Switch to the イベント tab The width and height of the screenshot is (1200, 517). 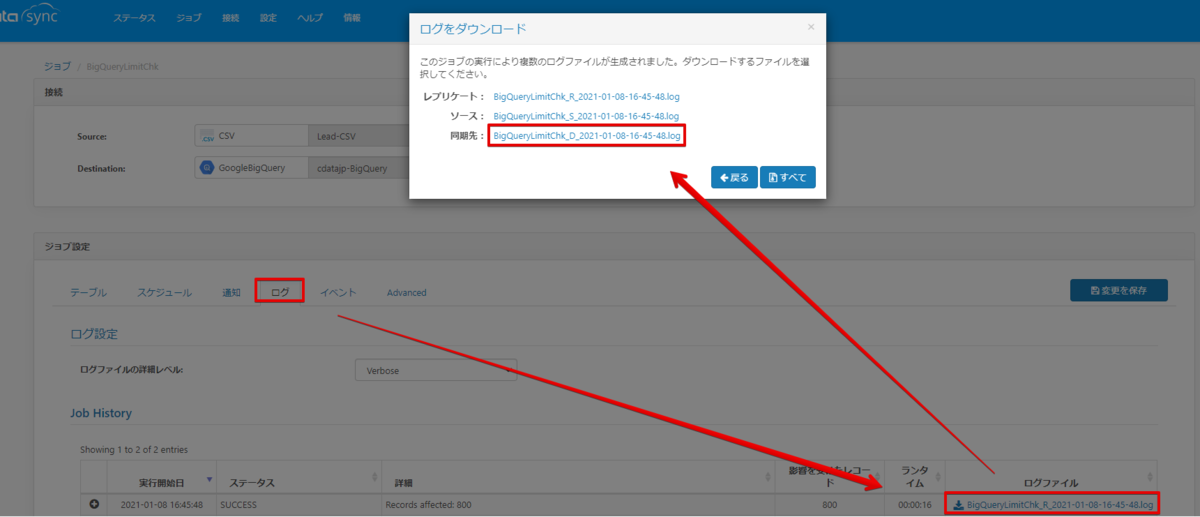pyautogui.click(x=338, y=292)
